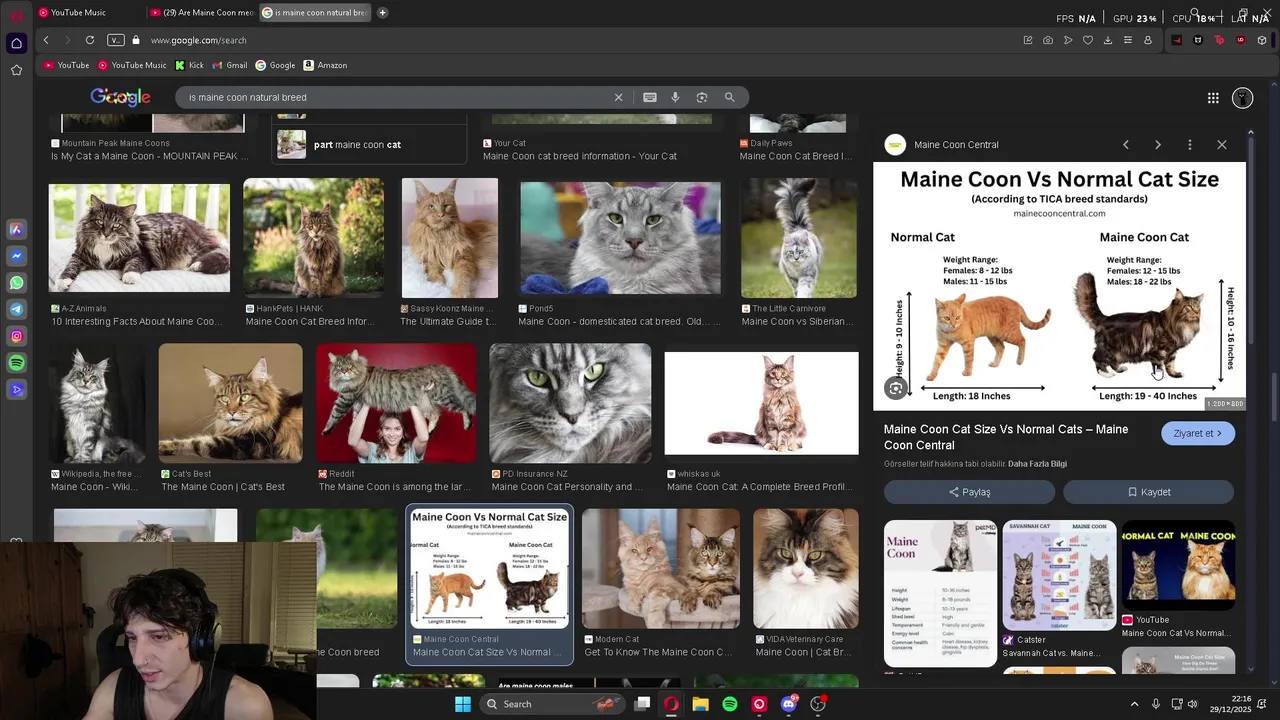Open the YouTube Maine Coon Cat Vs Normal related image

[x=1178, y=565]
